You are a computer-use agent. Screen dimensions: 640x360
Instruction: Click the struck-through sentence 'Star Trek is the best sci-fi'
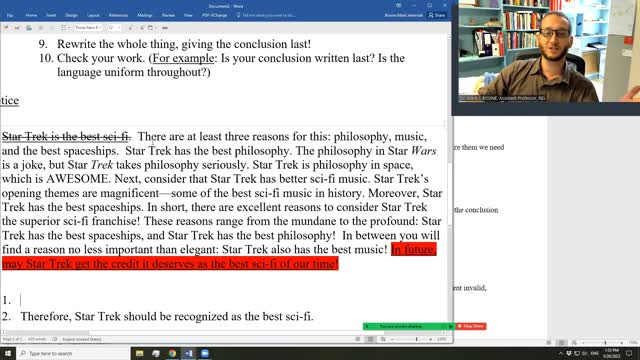(66, 136)
